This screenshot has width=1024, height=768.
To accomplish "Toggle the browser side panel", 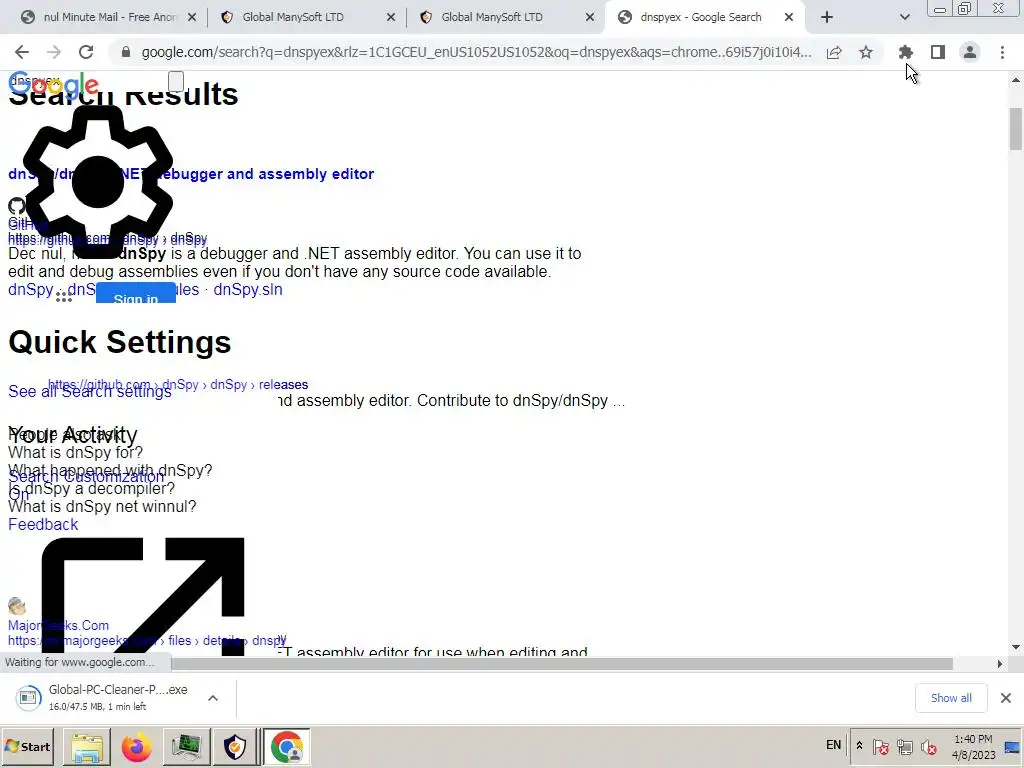I will coord(938,52).
